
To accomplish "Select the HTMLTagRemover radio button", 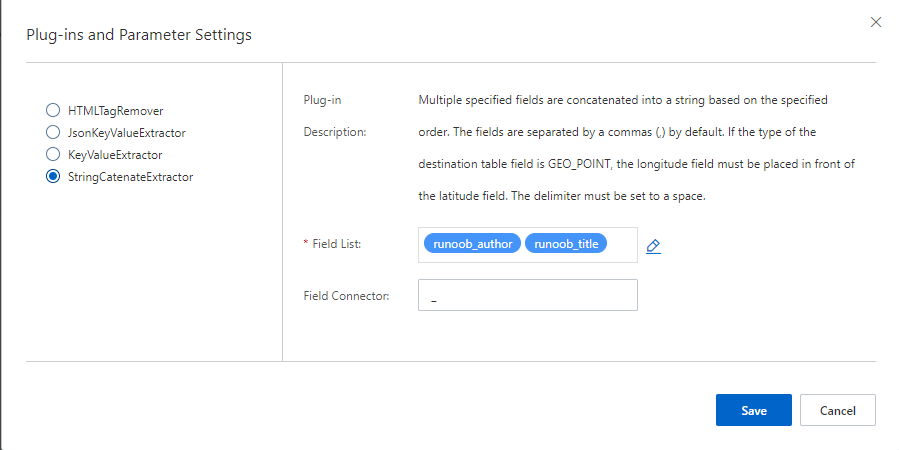I will (53, 110).
